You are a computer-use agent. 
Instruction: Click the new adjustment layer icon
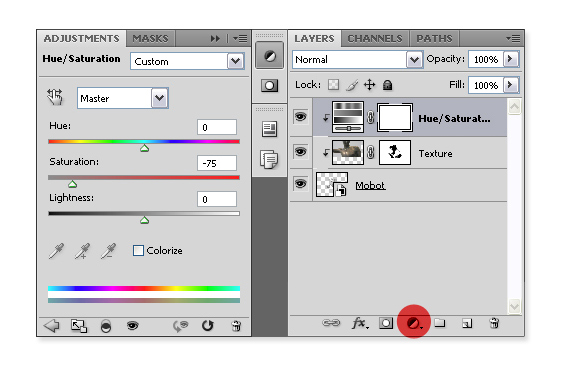point(413,323)
